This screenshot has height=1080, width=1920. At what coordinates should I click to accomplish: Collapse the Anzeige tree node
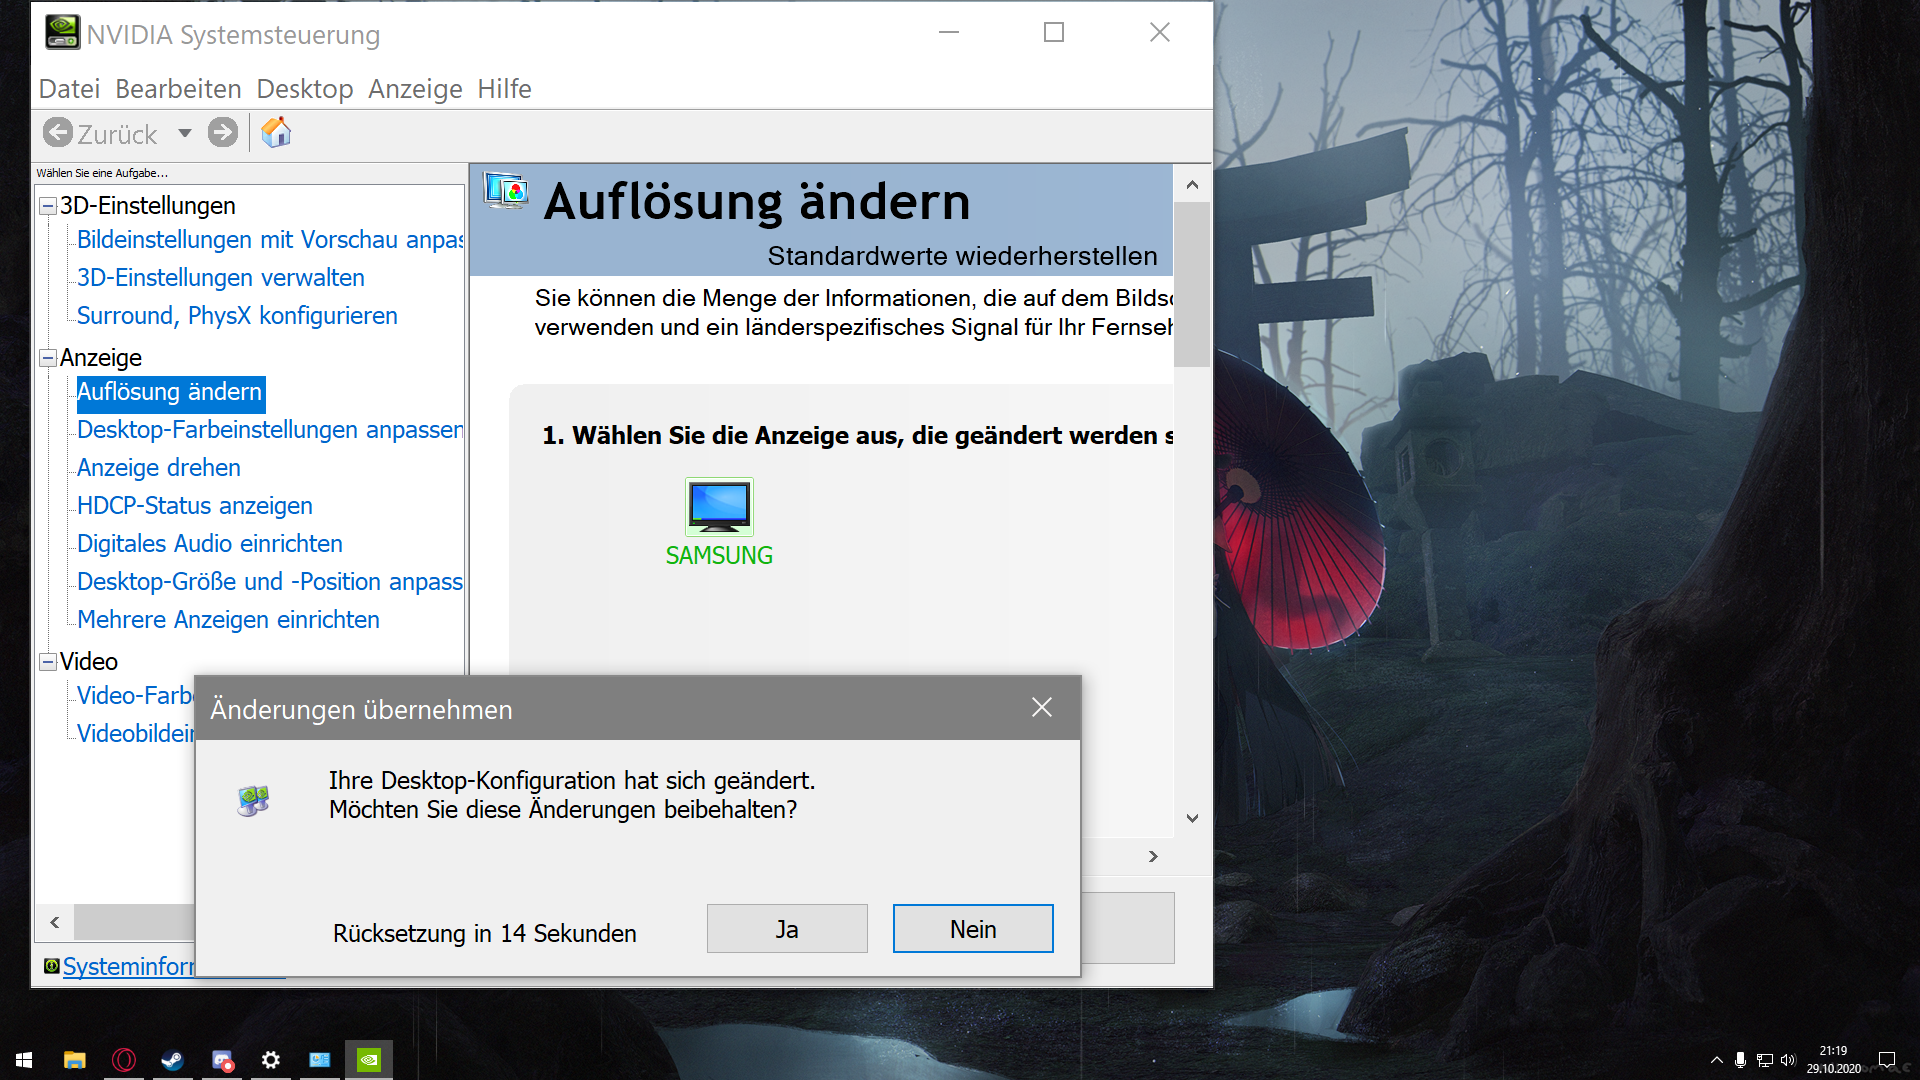pyautogui.click(x=47, y=358)
